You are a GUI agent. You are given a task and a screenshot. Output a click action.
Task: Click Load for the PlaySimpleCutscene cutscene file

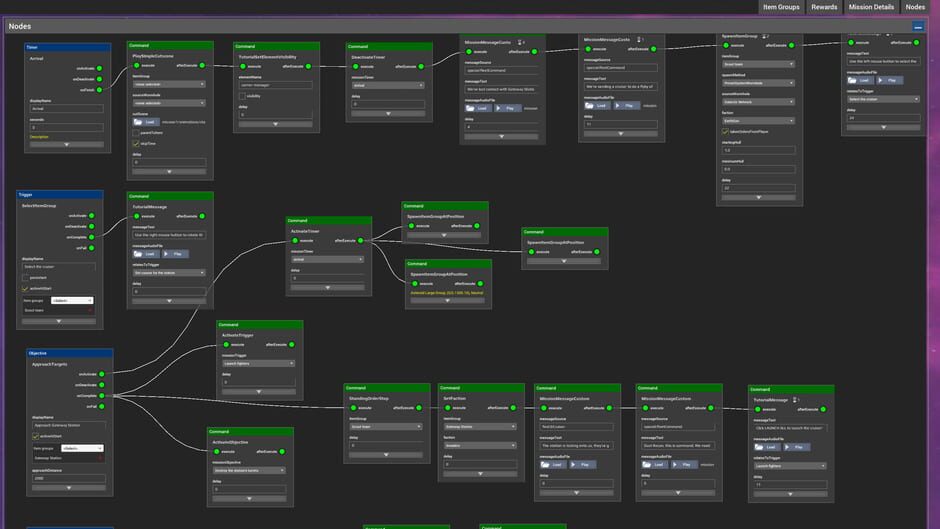pyautogui.click(x=147, y=122)
